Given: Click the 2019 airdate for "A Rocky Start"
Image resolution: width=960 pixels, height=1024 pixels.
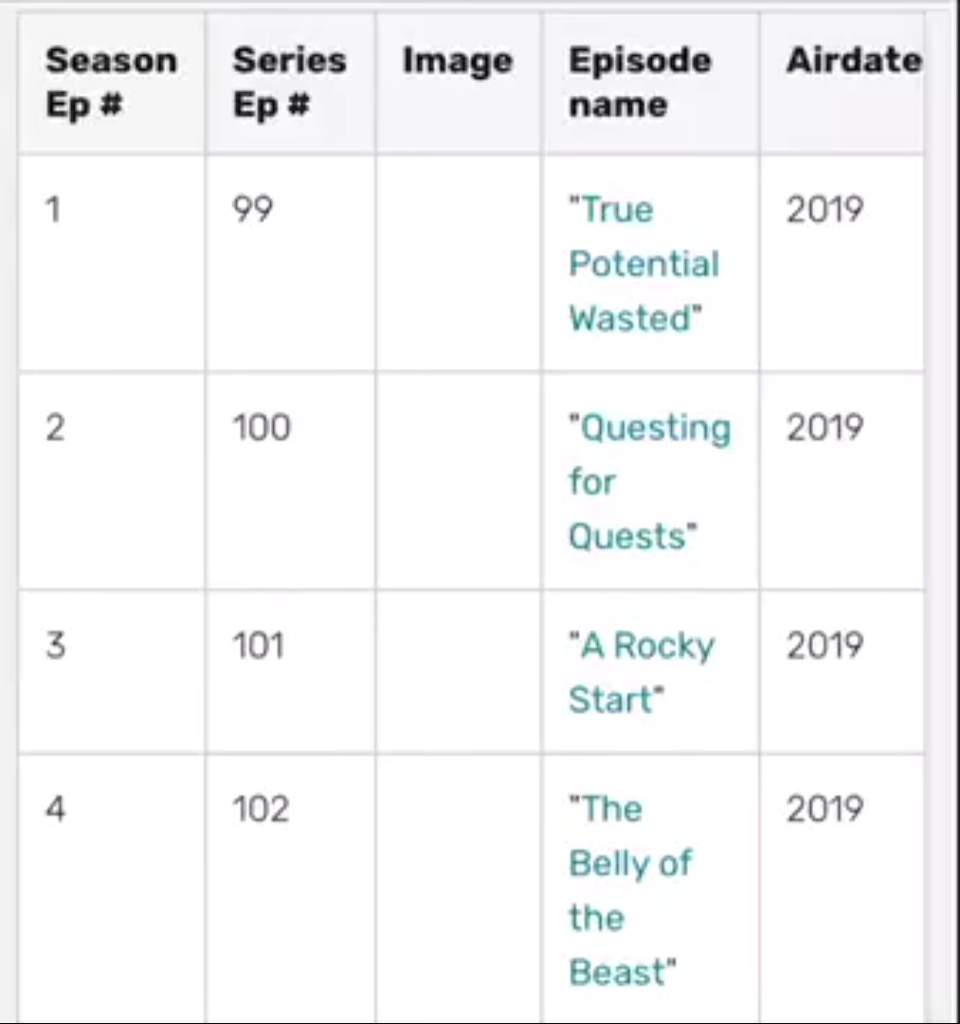Looking at the screenshot, I should [825, 645].
